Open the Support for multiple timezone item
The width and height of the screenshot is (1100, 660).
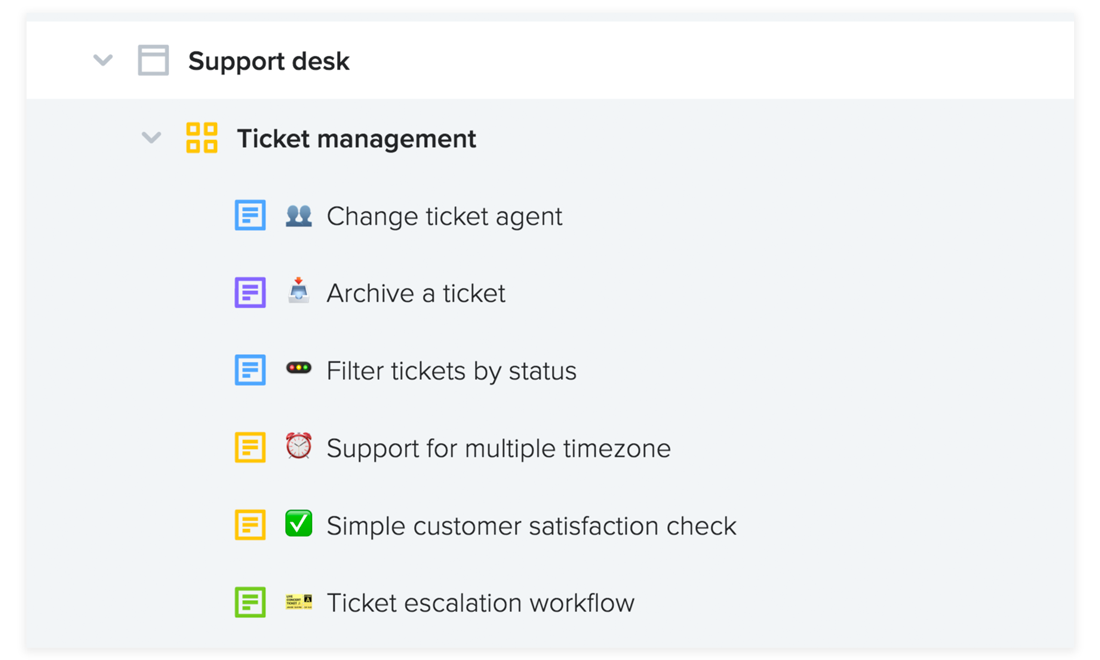pos(499,449)
